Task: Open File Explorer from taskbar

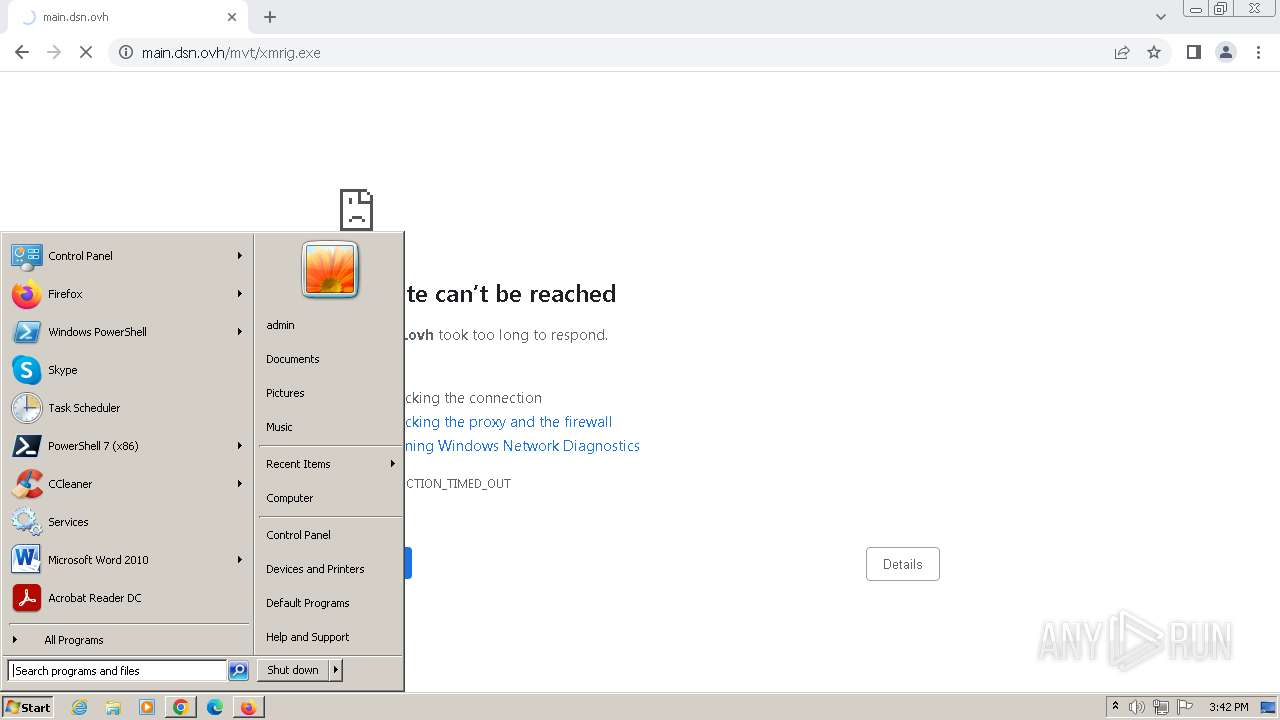Action: coord(113,707)
